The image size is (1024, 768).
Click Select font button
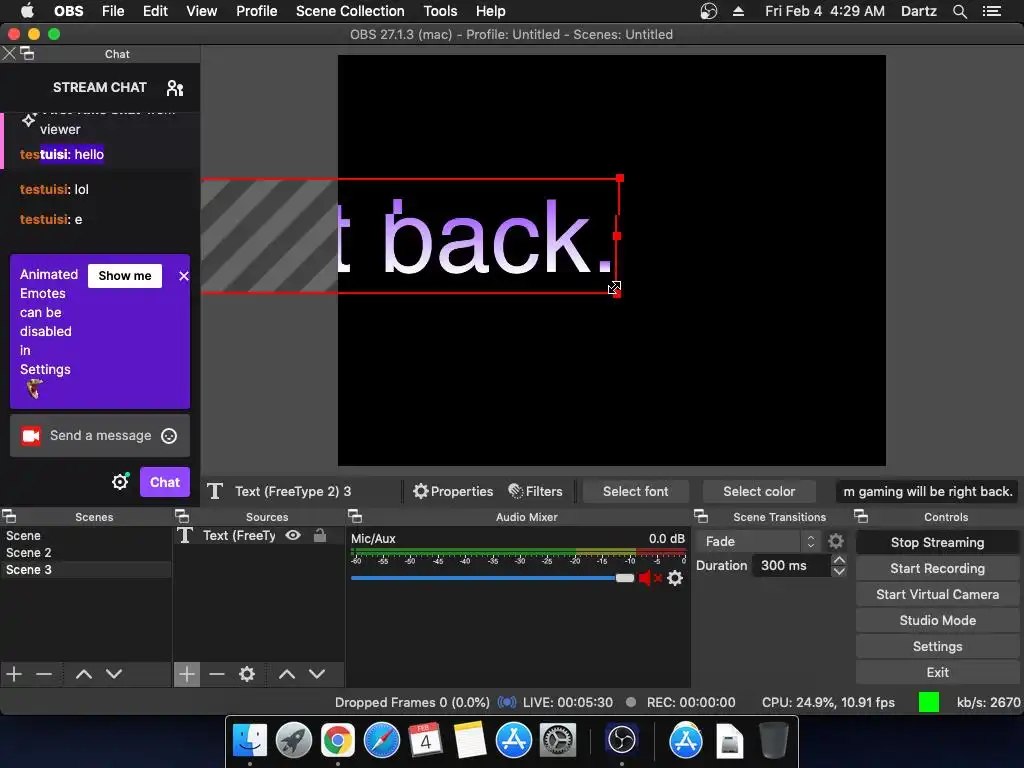(635, 491)
